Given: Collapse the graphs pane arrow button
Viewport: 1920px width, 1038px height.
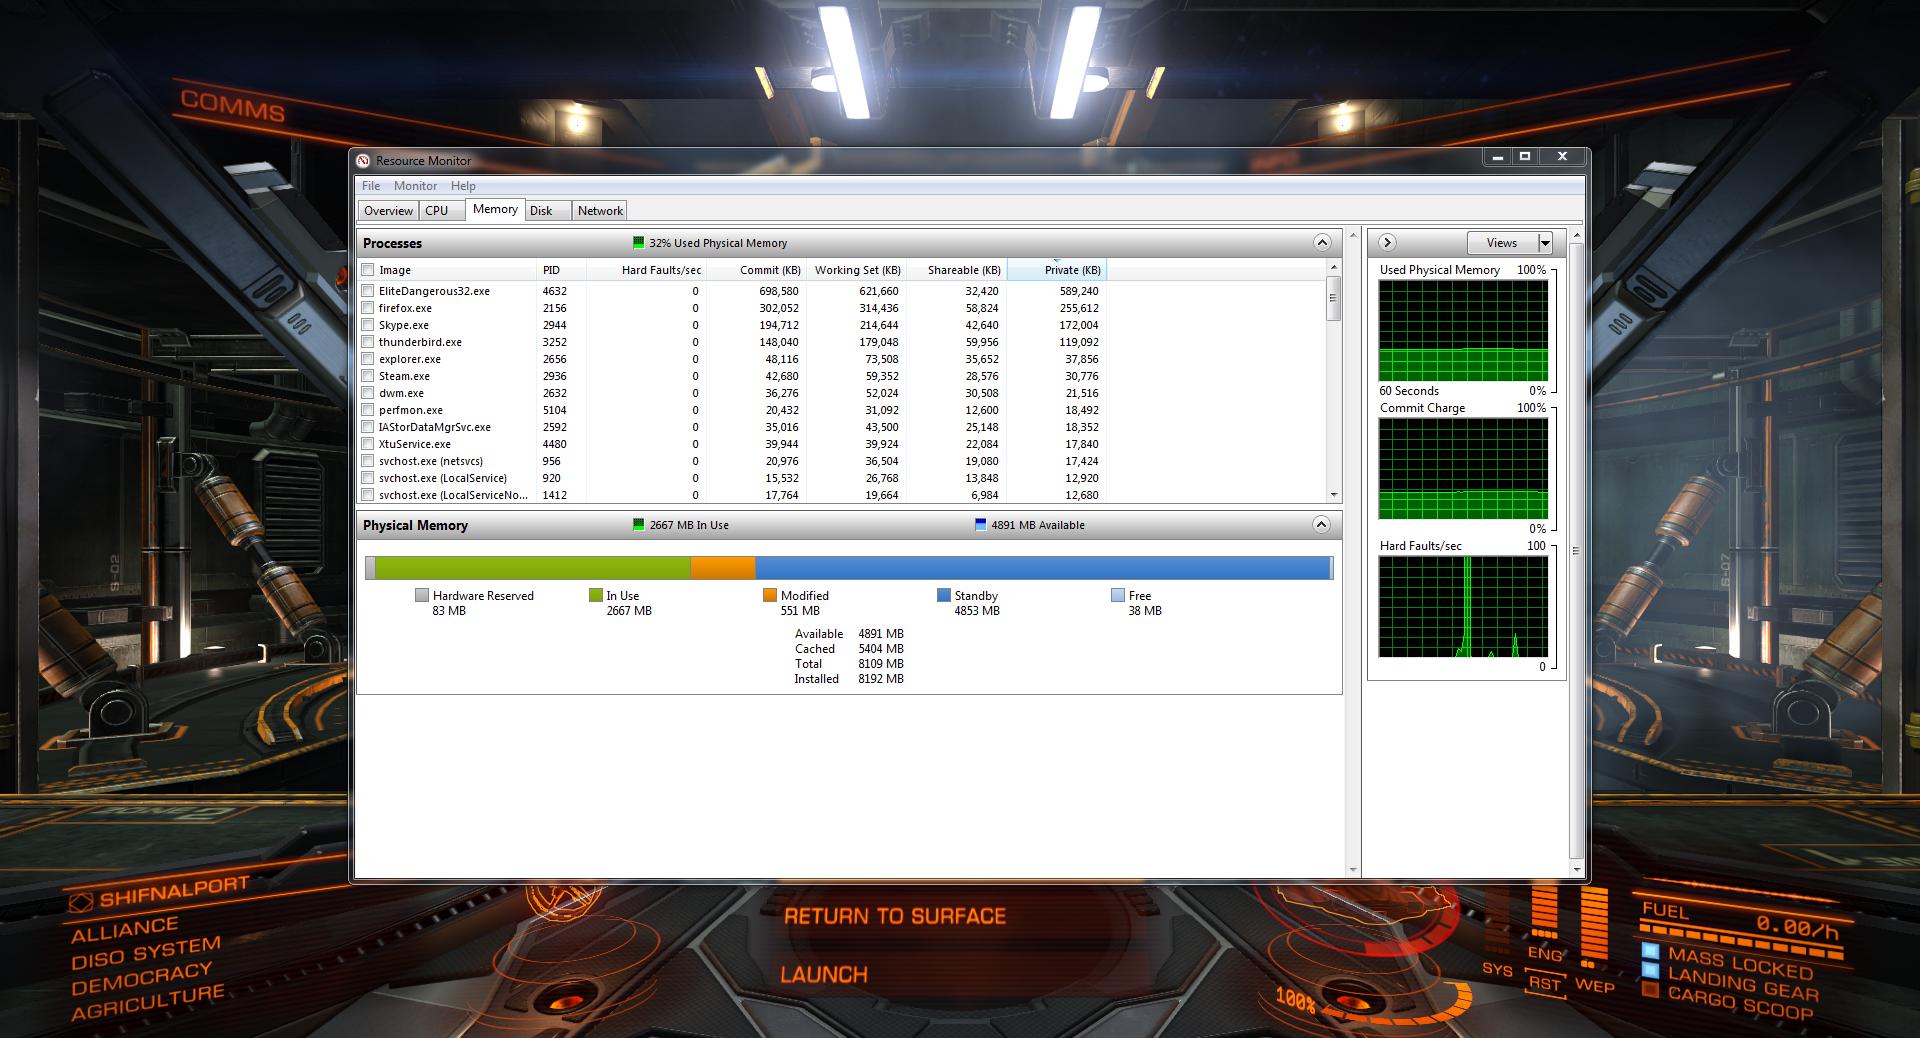Looking at the screenshot, I should 1387,243.
